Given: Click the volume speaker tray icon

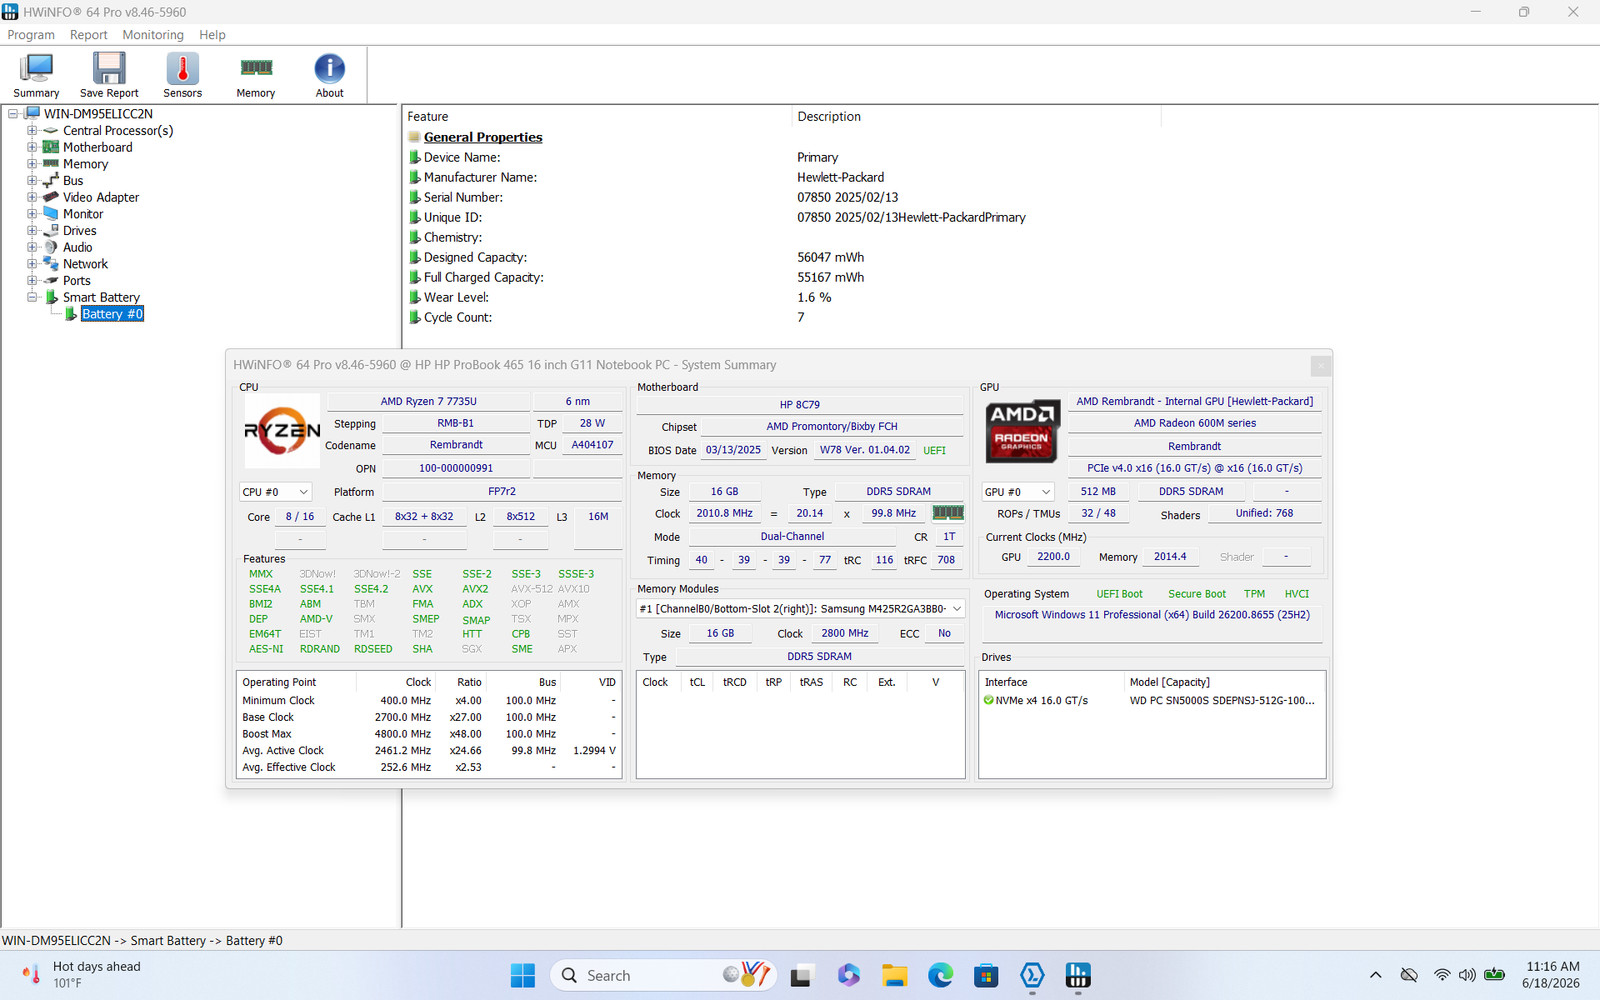Looking at the screenshot, I should (1467, 975).
